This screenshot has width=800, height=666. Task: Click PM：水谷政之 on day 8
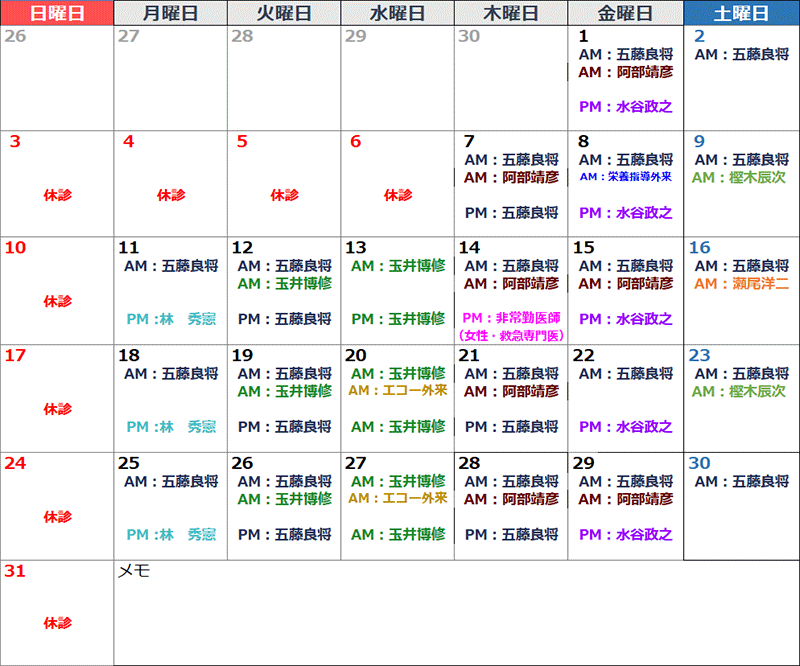pyautogui.click(x=626, y=212)
